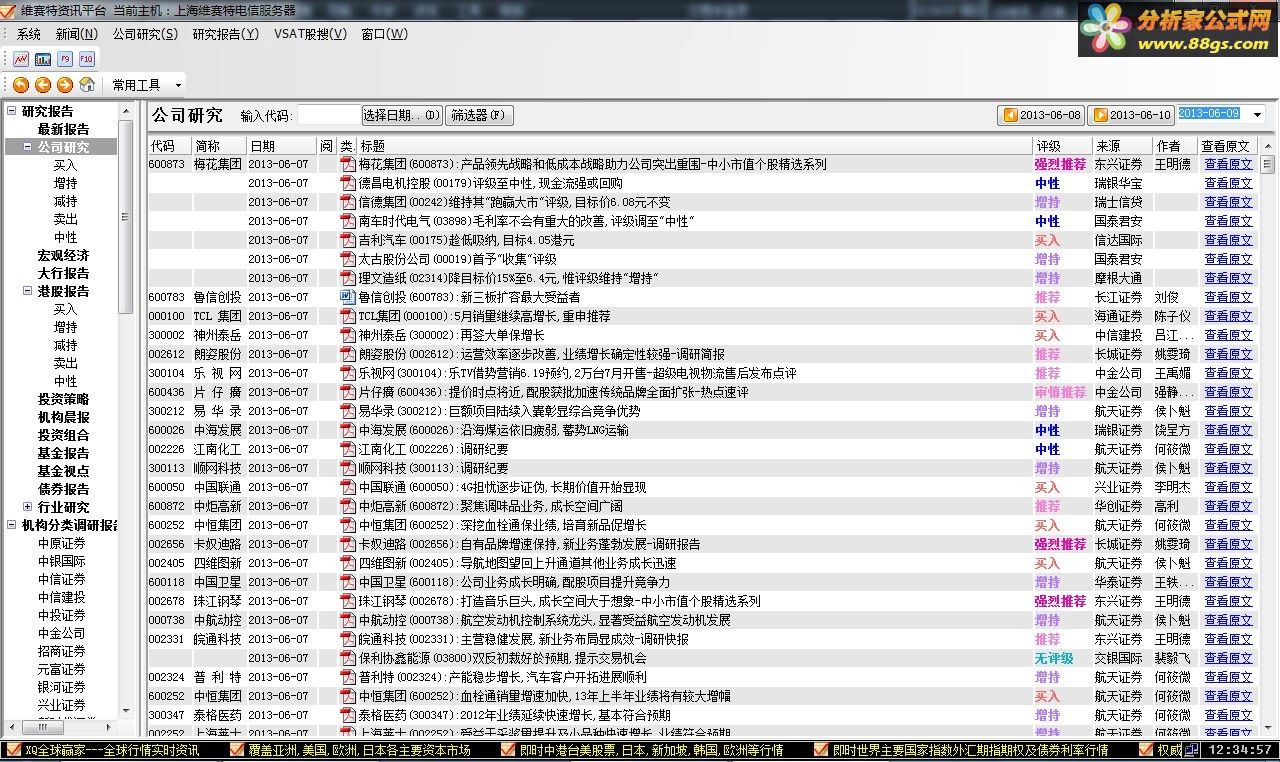The width and height of the screenshot is (1280, 762).
Task: Sort by the 评级 column header
Action: coord(1062,146)
